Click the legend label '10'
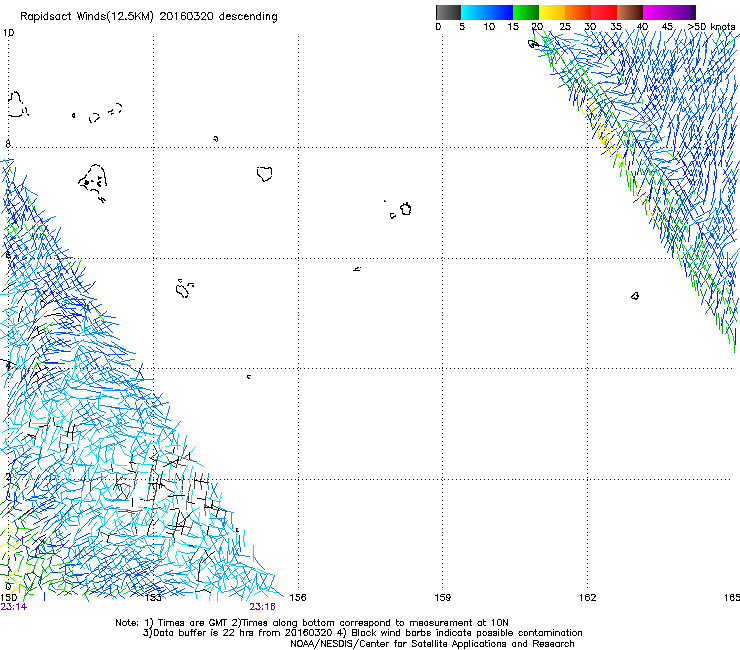This screenshot has width=740, height=650. (x=489, y=26)
